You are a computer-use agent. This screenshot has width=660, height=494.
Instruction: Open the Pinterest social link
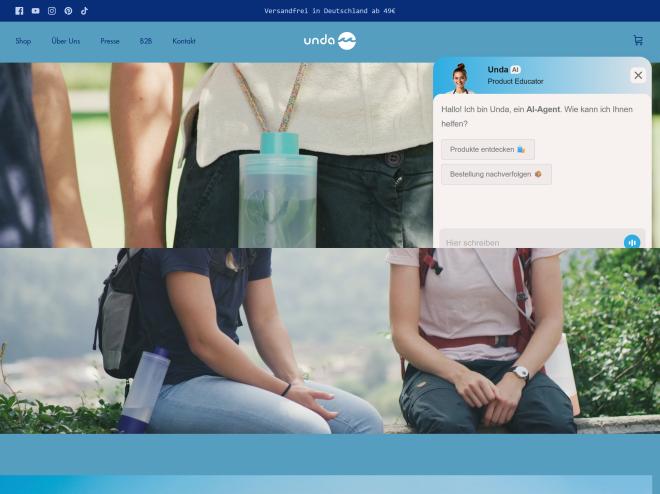tap(68, 11)
